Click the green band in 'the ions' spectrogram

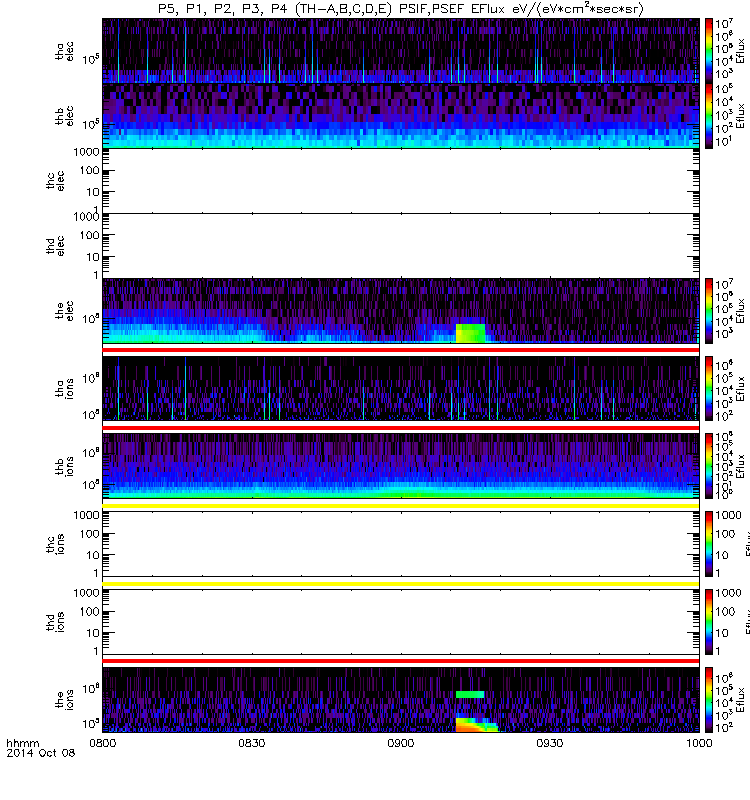click(x=469, y=694)
